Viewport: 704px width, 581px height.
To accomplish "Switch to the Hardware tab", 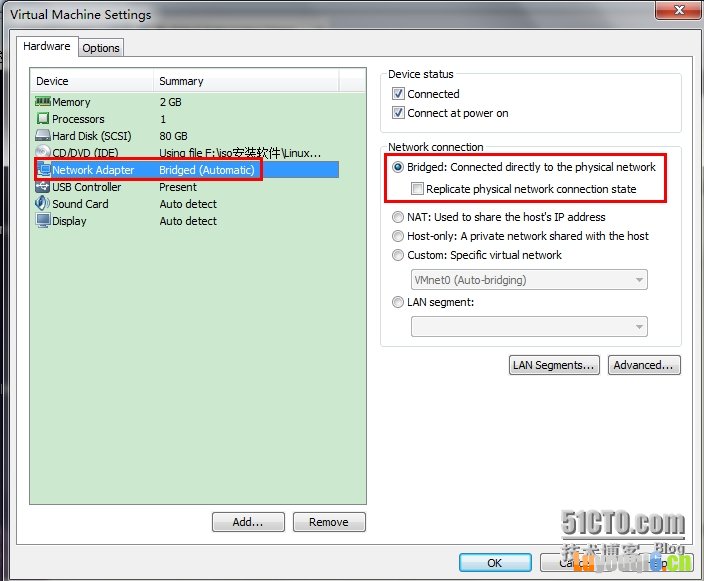I will pos(47,46).
